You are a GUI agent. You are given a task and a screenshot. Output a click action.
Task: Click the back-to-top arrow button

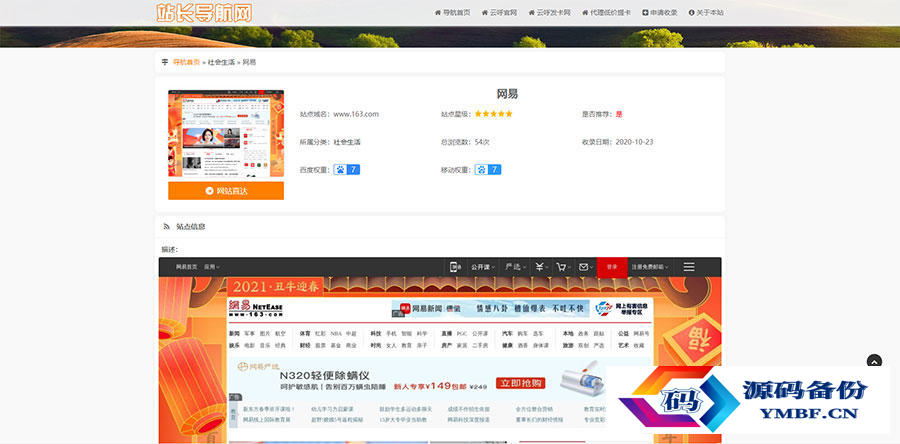pyautogui.click(x=874, y=361)
